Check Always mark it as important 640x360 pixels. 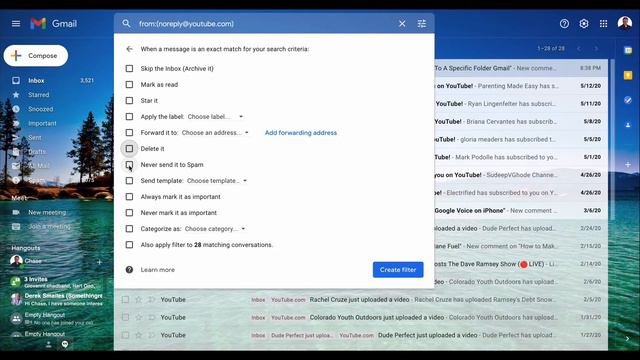click(129, 197)
